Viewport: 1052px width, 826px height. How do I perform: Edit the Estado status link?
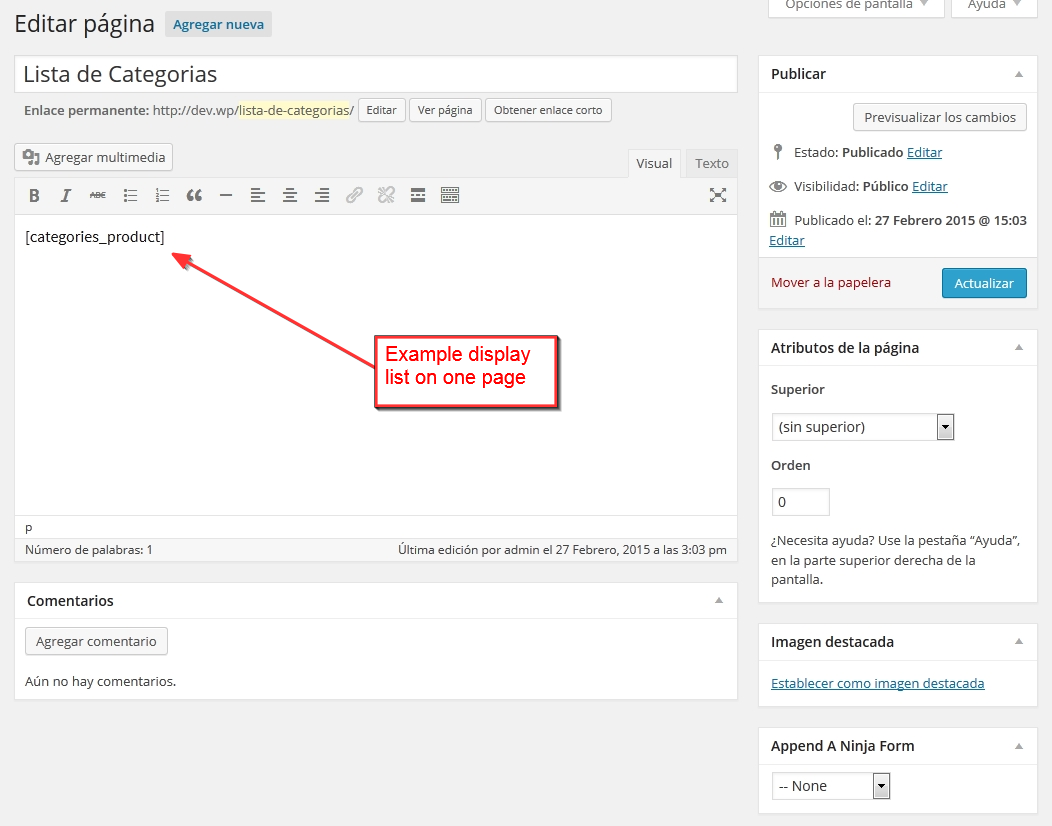tap(925, 152)
